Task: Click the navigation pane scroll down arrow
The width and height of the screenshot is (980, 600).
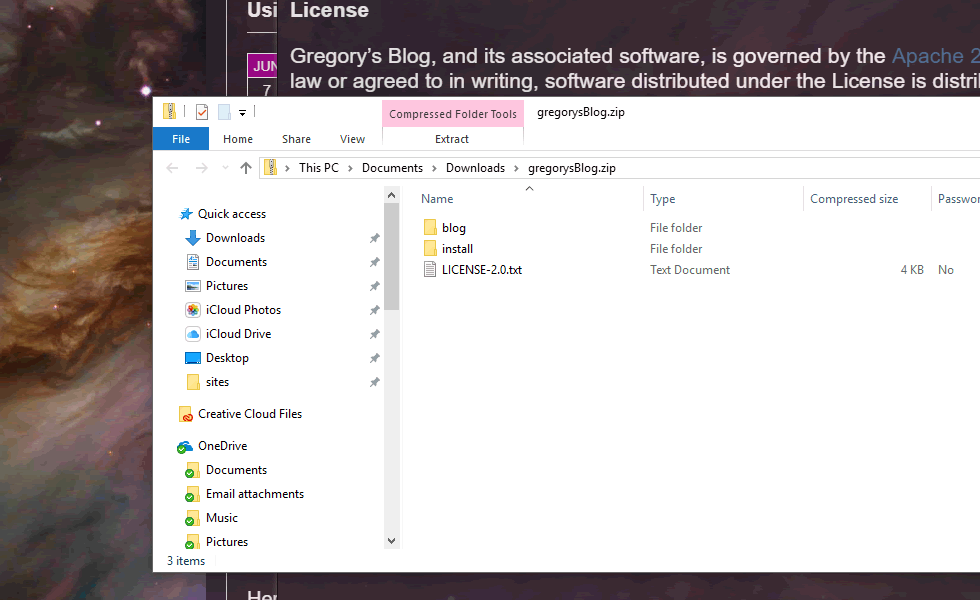Action: [391, 541]
